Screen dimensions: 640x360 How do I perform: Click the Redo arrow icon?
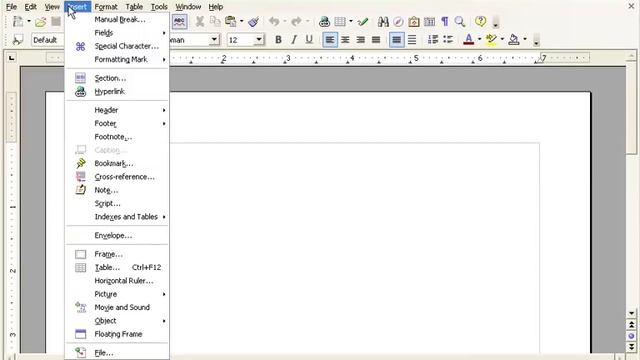297,22
